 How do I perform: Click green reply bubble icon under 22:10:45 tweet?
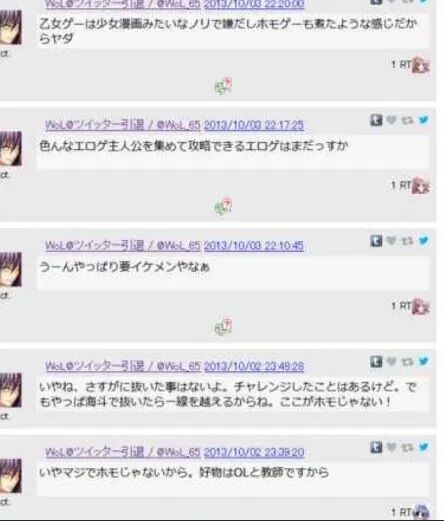pyautogui.click(x=223, y=327)
